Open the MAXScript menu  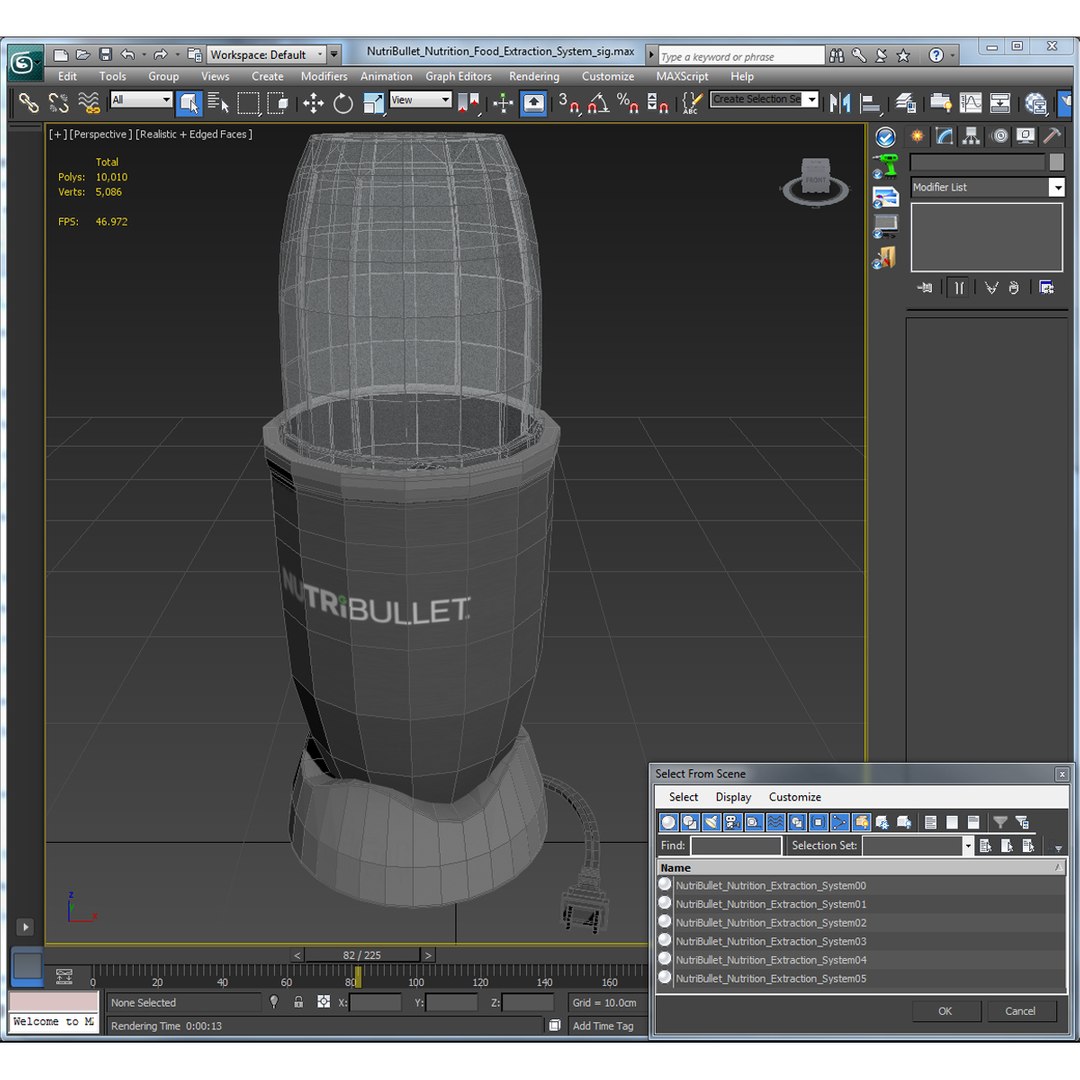[x=682, y=76]
